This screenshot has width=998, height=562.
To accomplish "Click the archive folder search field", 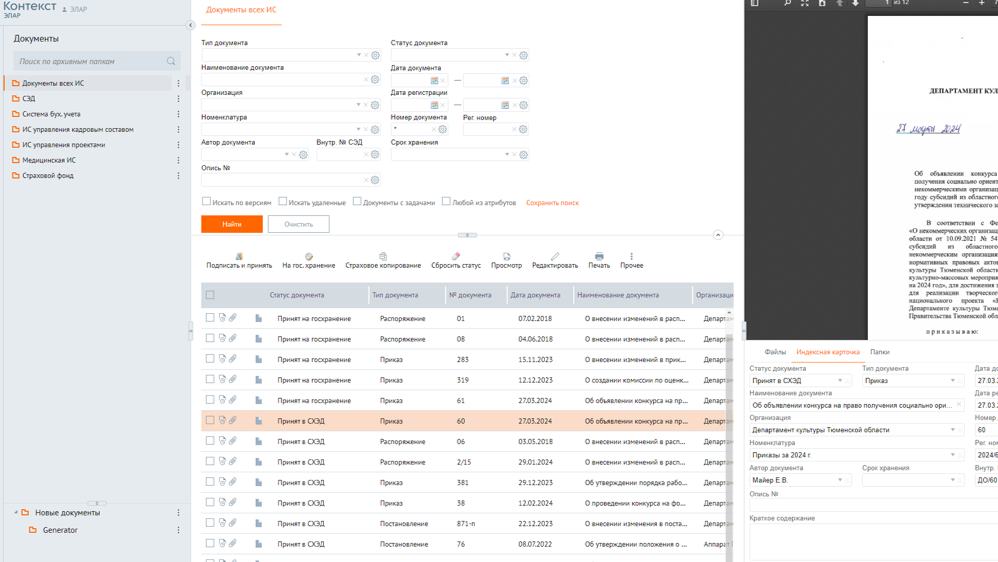I will (90, 62).
